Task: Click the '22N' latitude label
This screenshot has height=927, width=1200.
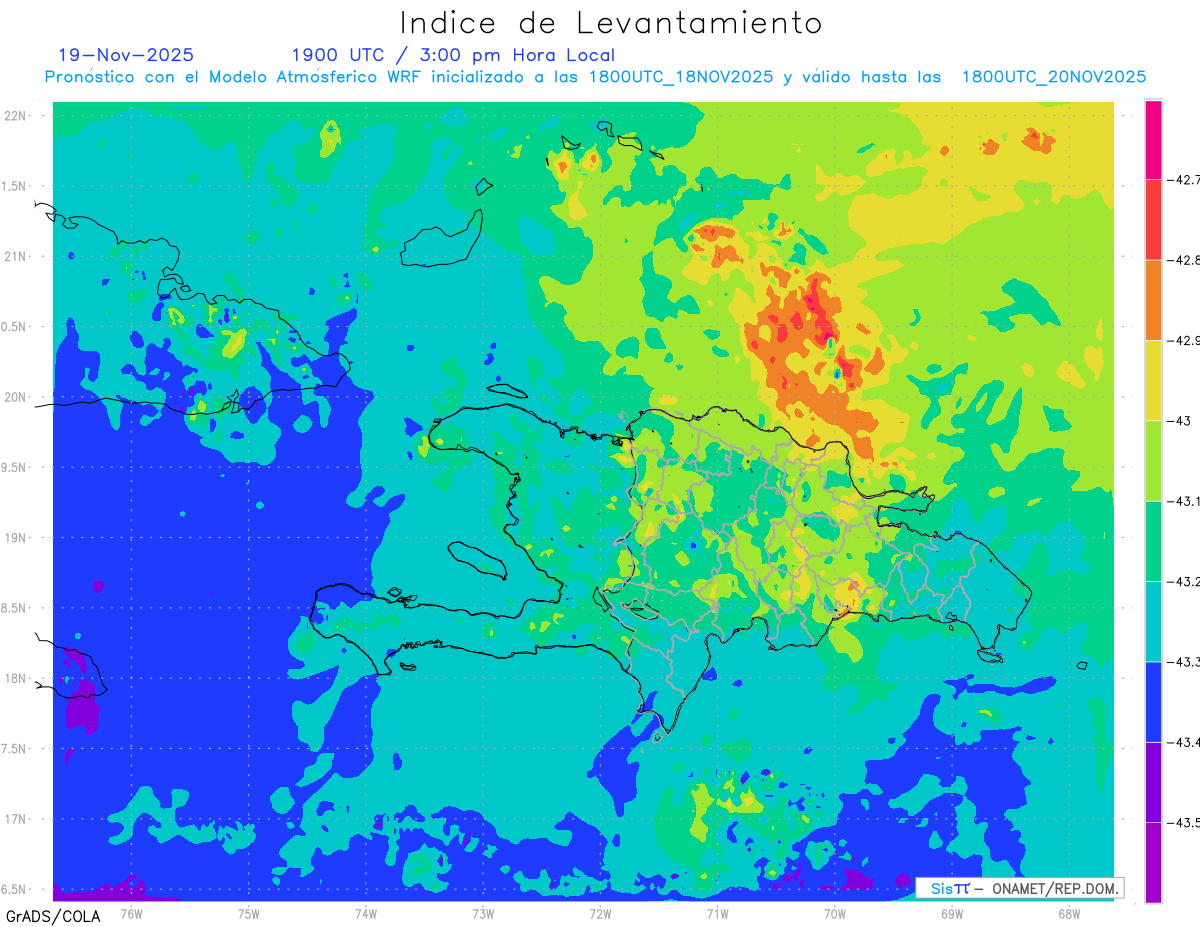Action: click(x=17, y=116)
